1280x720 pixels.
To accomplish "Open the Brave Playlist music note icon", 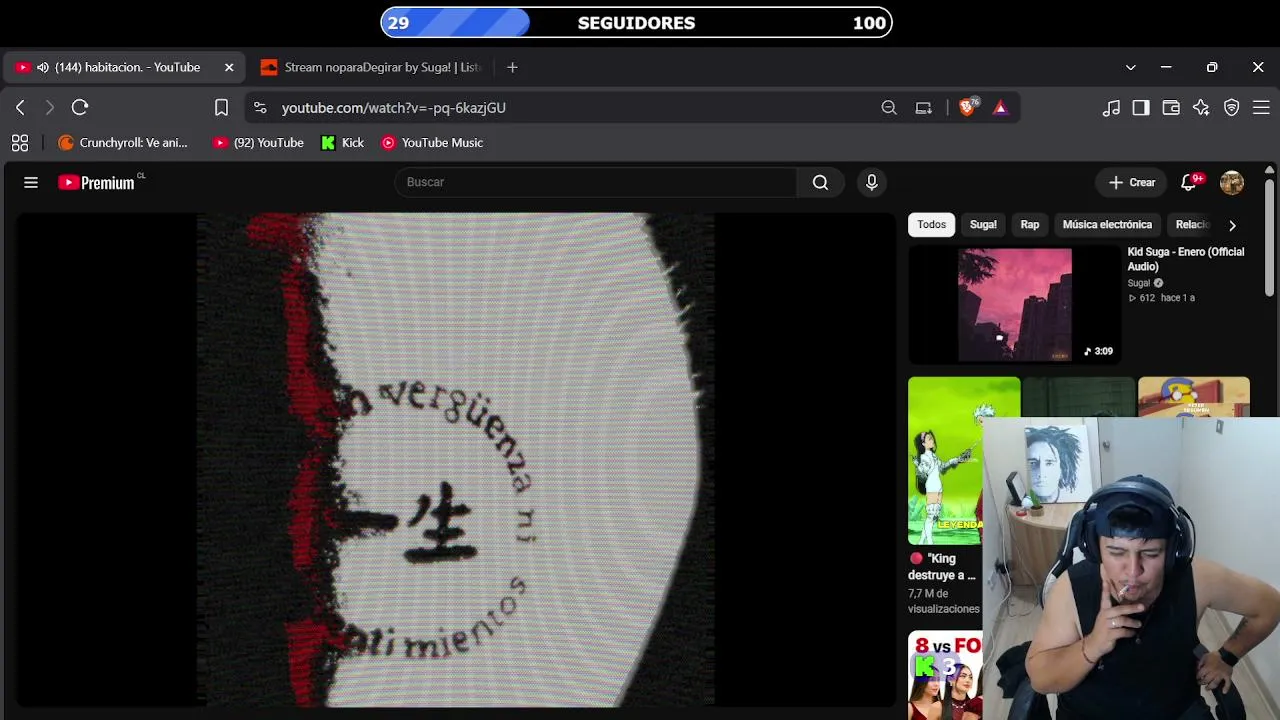I will [1111, 107].
